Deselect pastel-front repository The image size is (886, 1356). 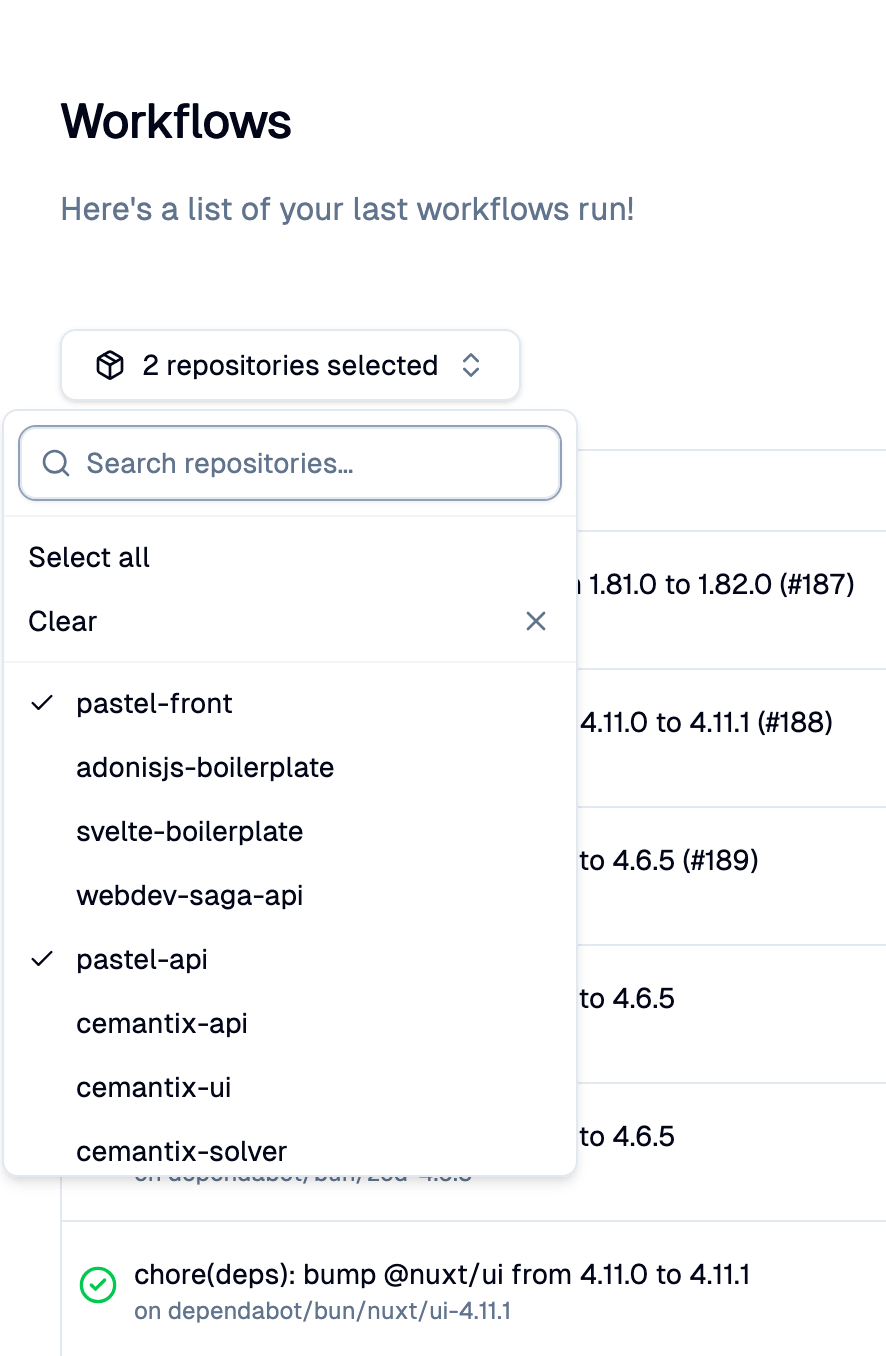tap(290, 703)
